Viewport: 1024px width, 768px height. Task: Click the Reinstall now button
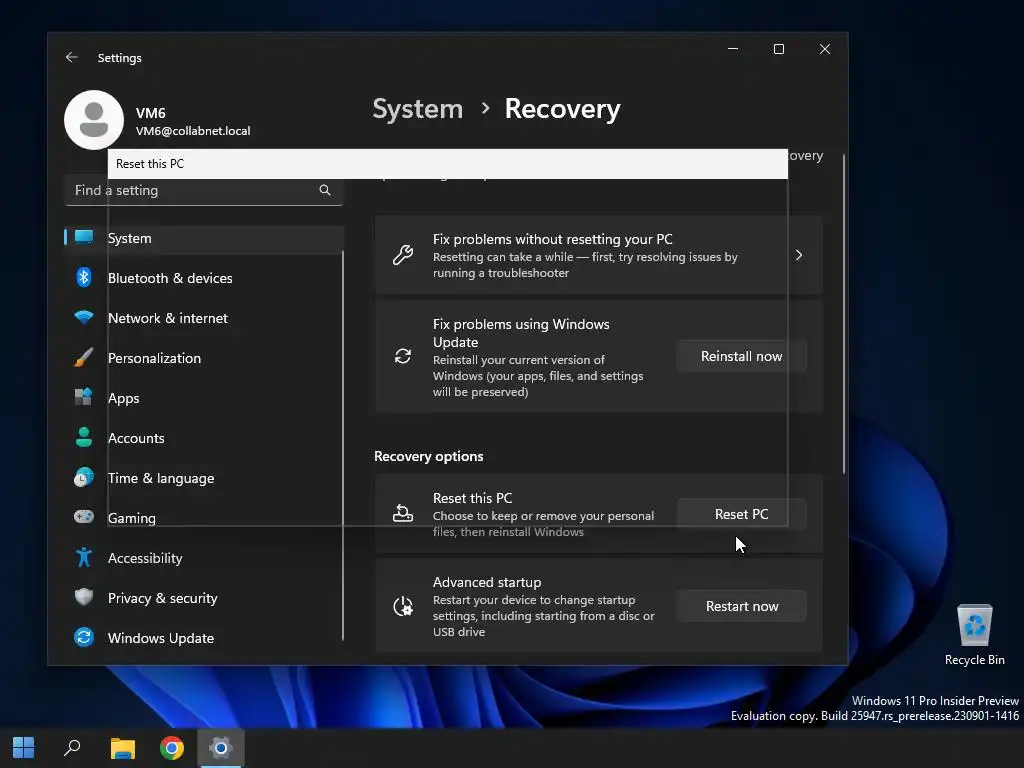pyautogui.click(x=741, y=357)
